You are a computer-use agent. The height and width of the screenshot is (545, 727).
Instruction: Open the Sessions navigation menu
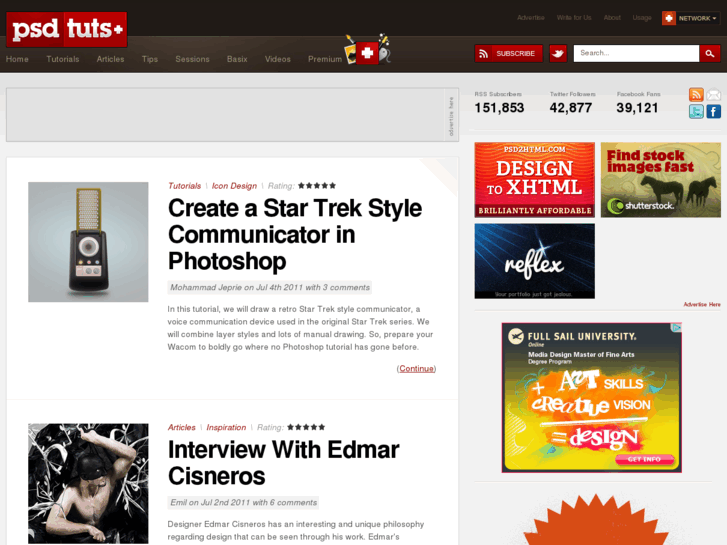point(192,59)
